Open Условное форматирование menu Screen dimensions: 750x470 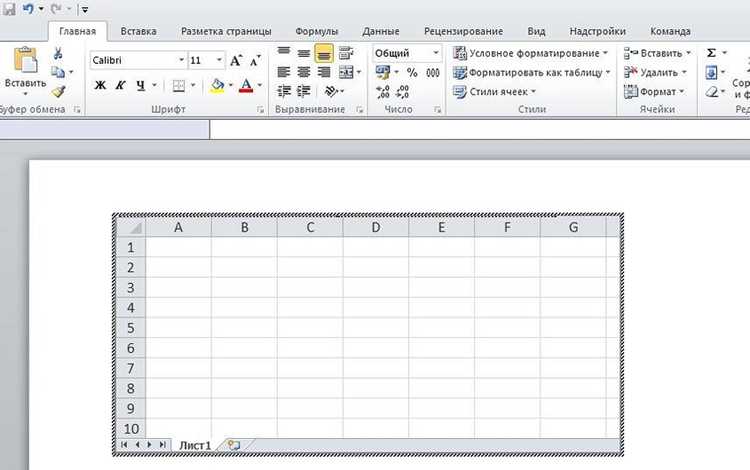tap(530, 53)
